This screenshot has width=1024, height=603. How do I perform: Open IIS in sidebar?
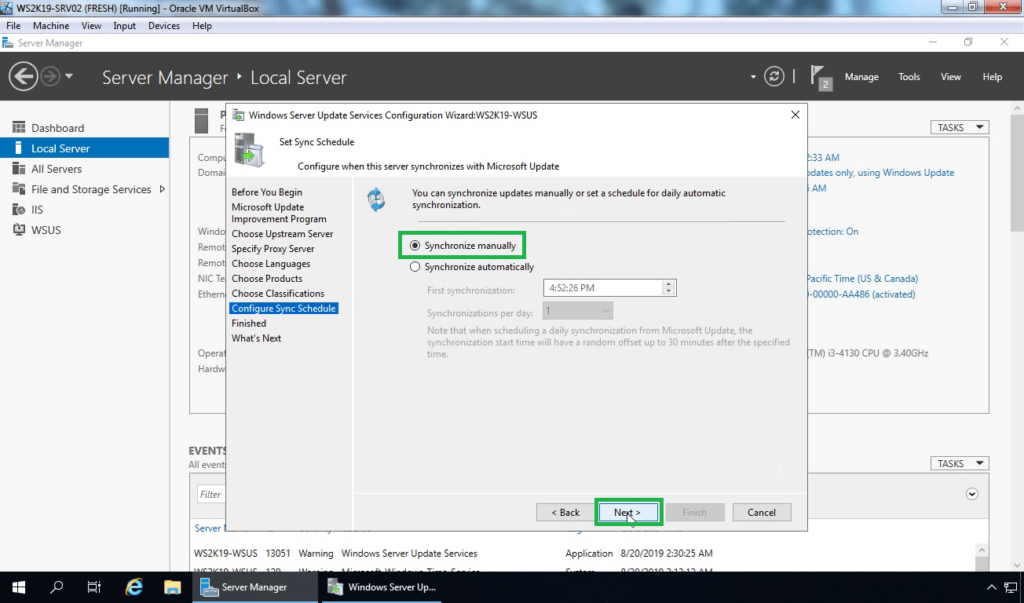point(37,210)
